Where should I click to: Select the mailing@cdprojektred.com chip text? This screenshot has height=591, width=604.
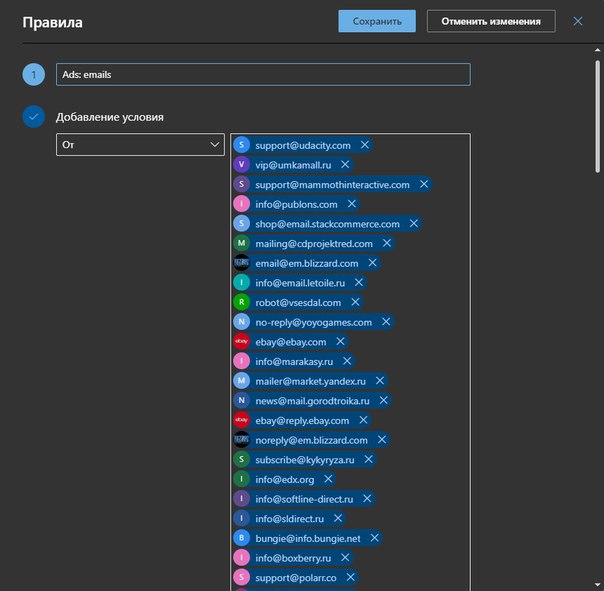pos(314,243)
